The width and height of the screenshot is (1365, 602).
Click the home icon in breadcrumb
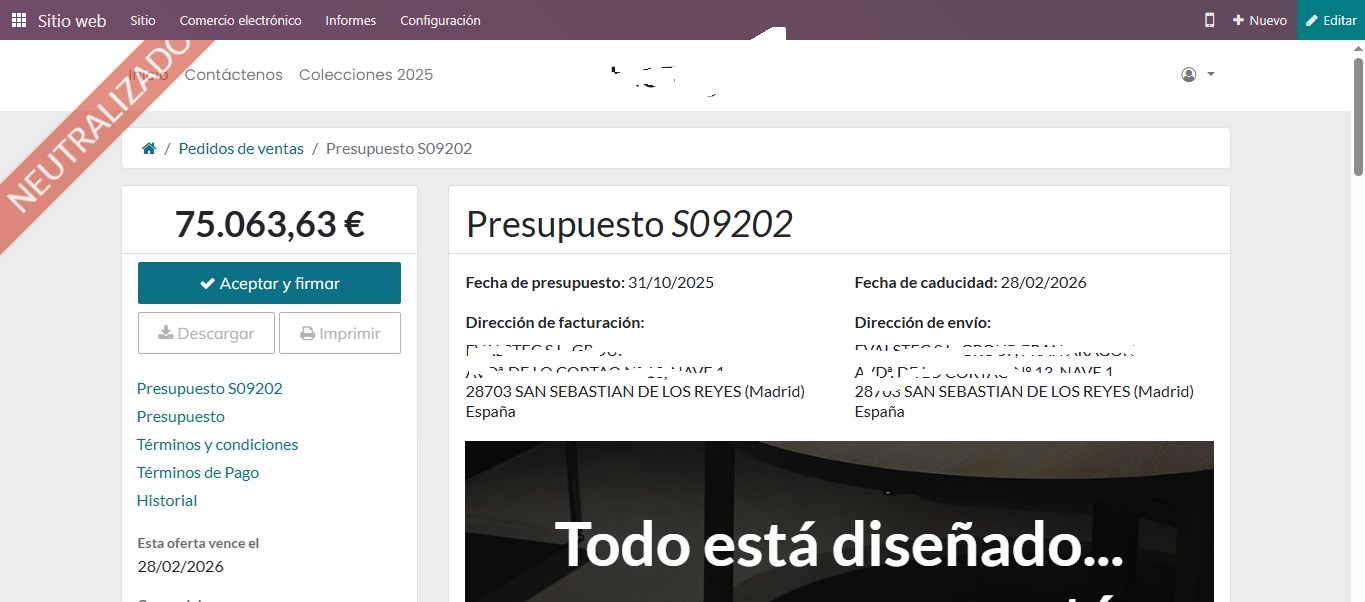(x=149, y=149)
